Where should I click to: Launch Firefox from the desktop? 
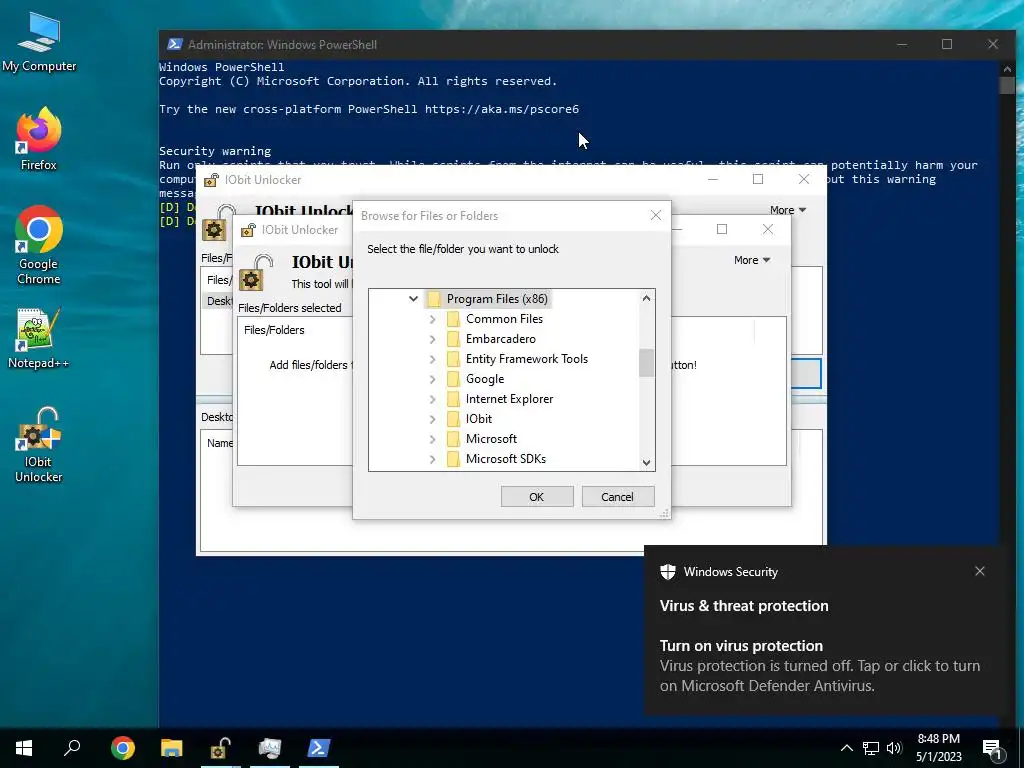39,139
